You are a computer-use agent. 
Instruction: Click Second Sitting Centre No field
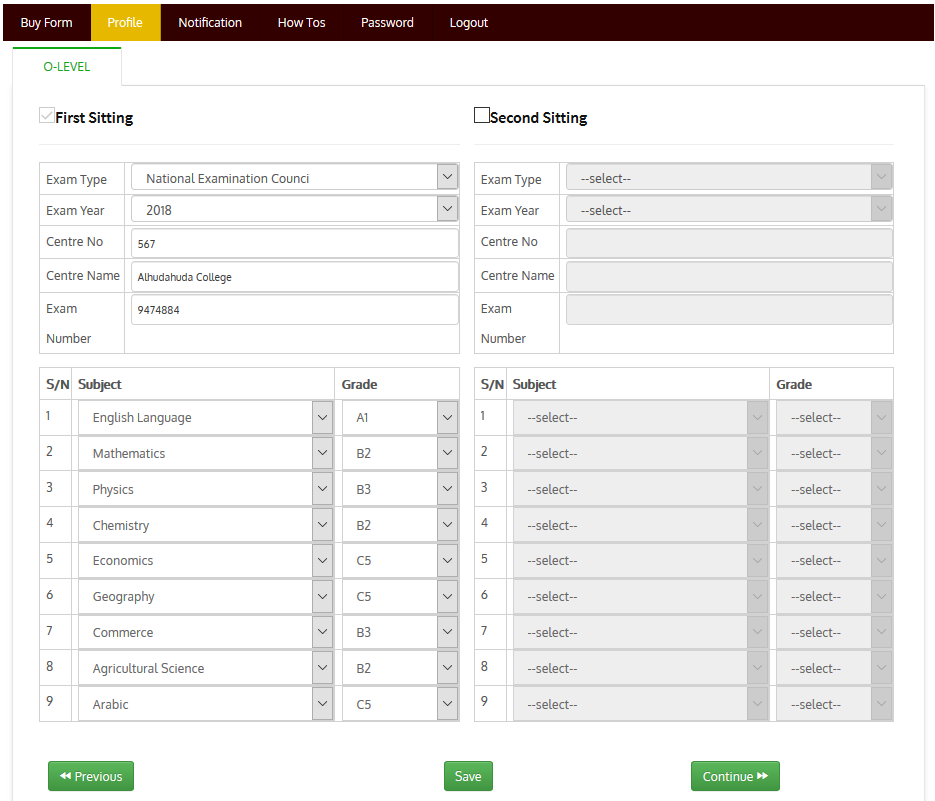(x=729, y=243)
